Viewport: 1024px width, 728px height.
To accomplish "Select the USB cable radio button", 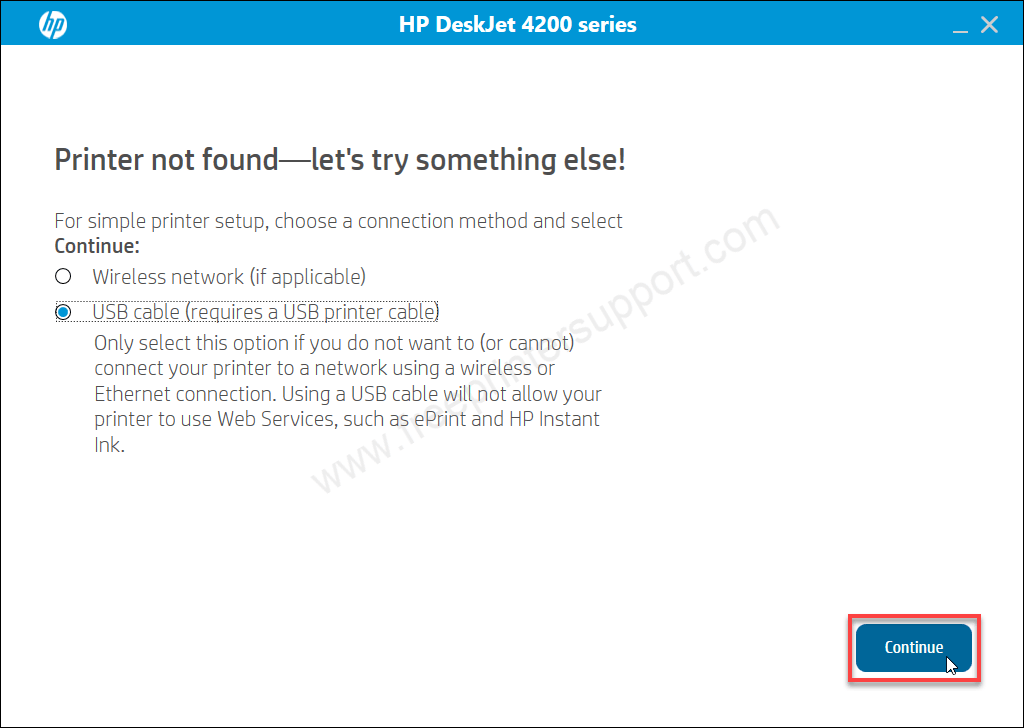I will [x=63, y=312].
